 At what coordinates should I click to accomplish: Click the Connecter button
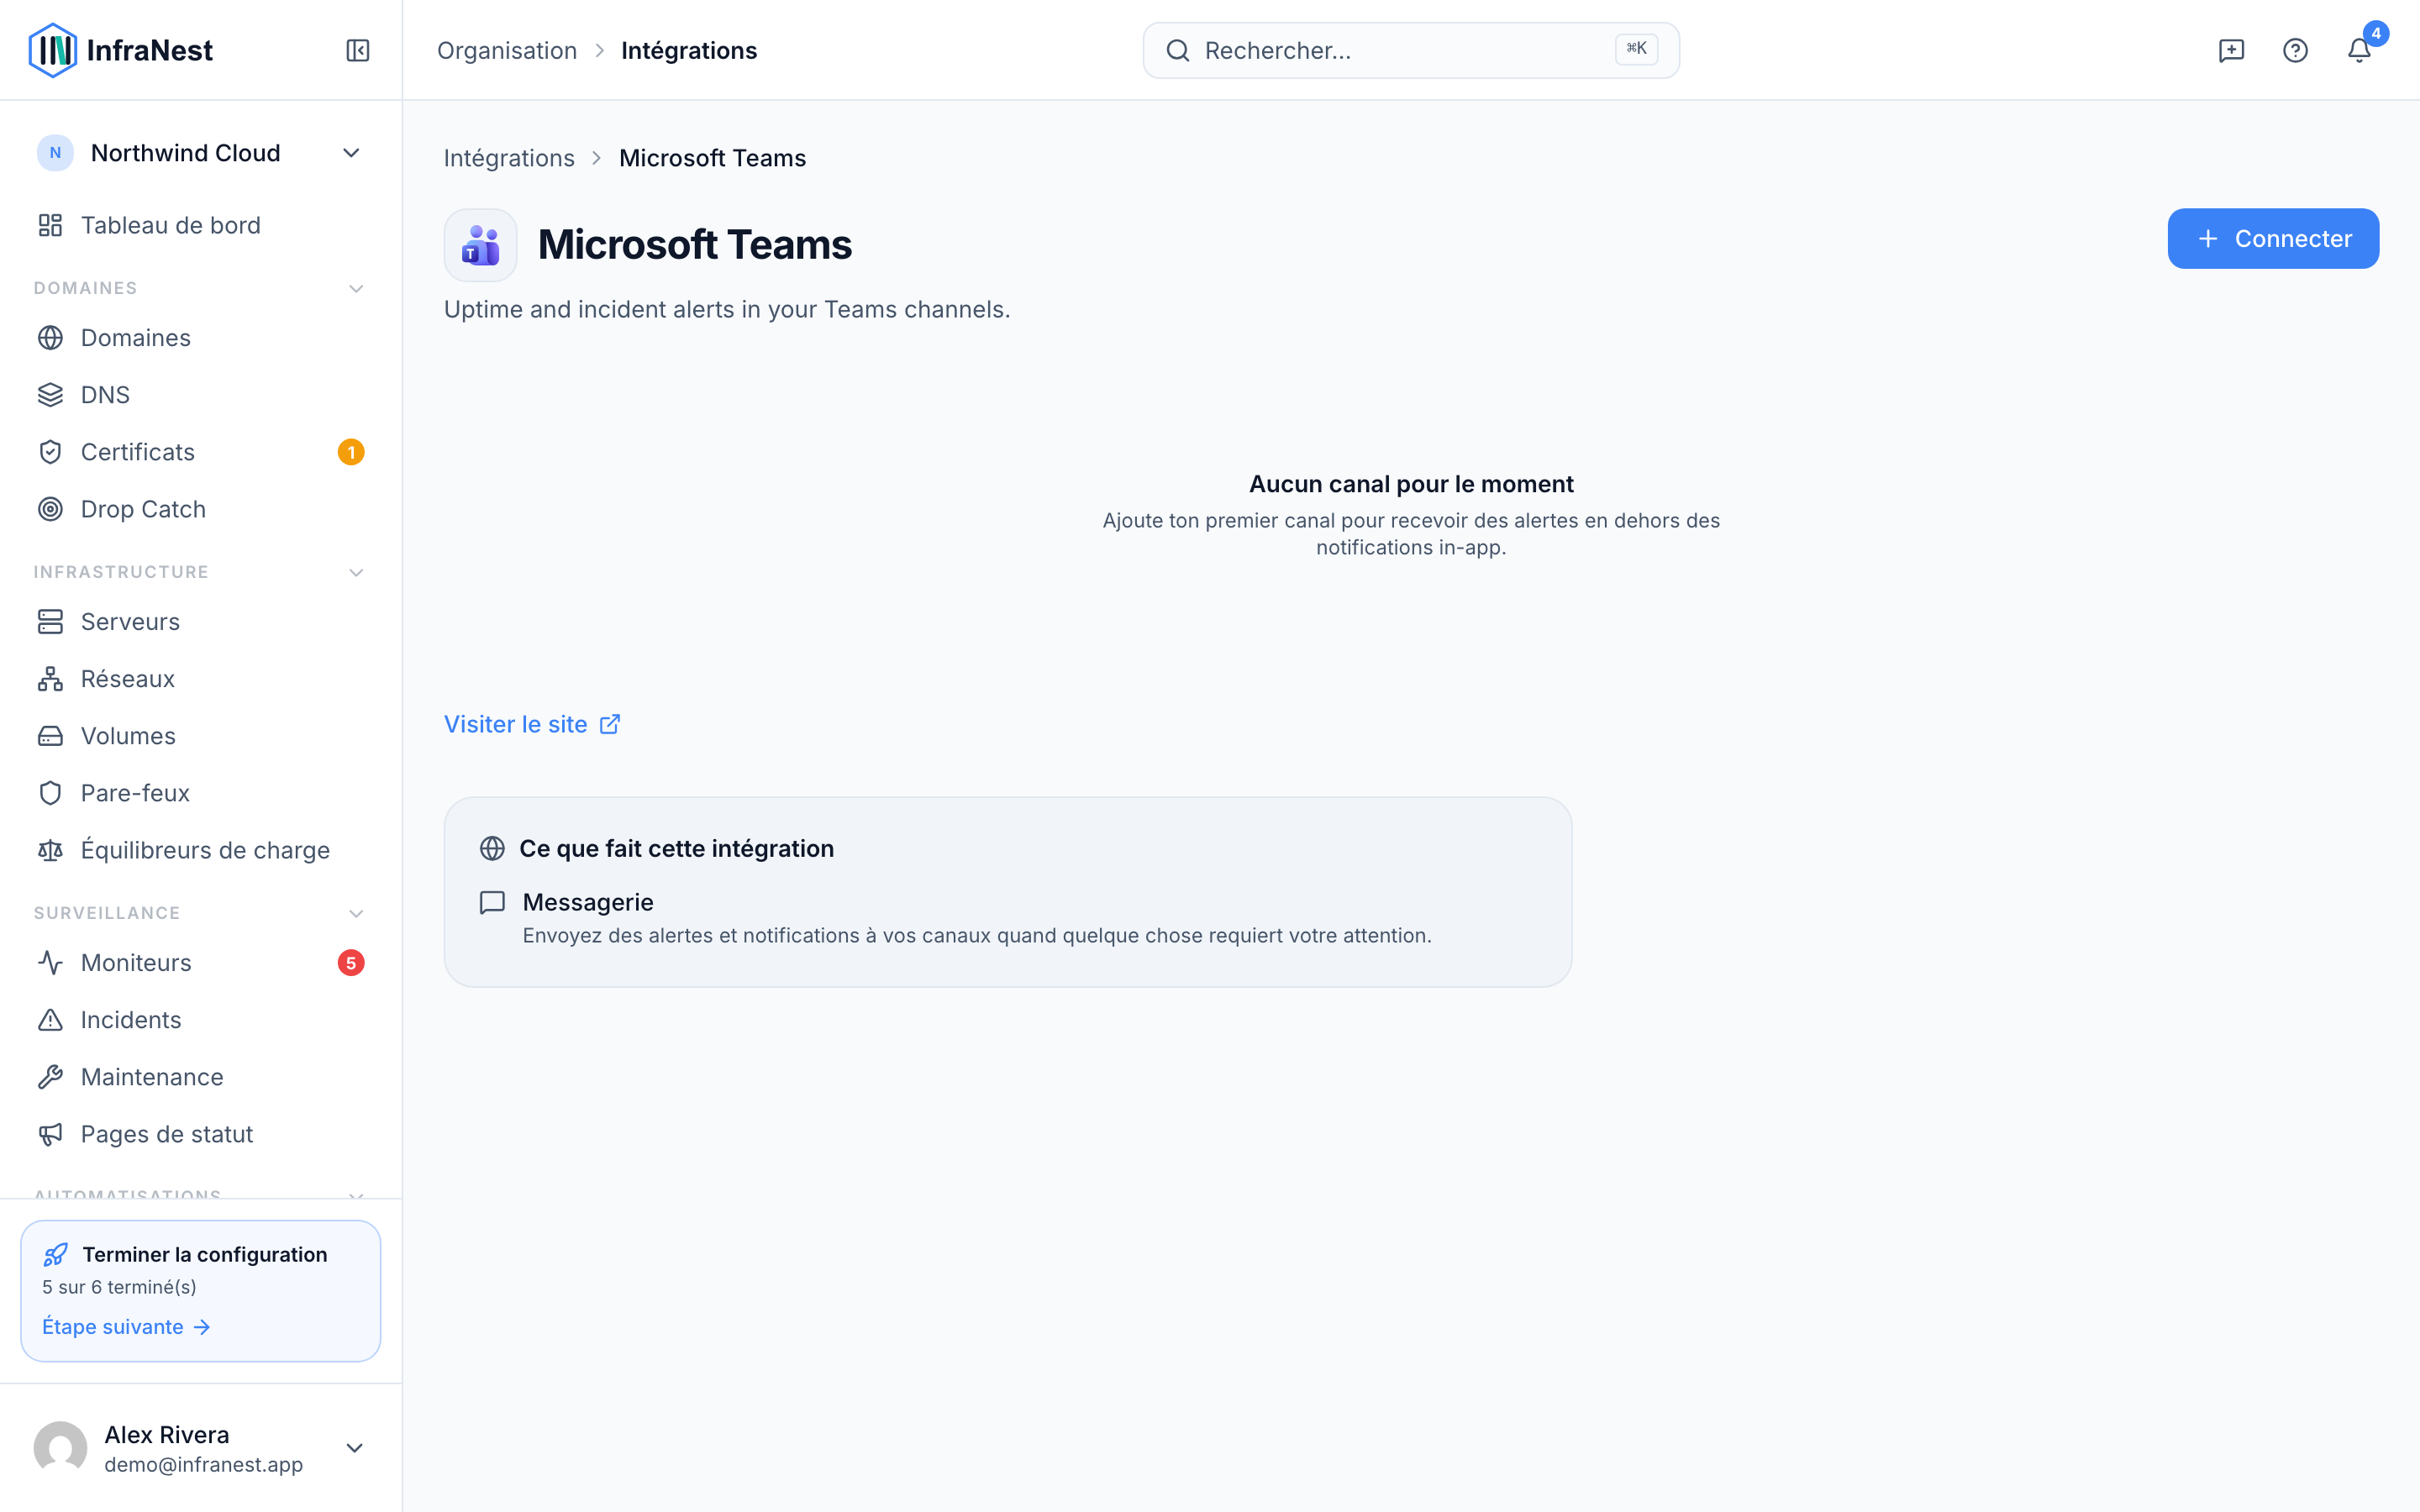(x=2273, y=239)
